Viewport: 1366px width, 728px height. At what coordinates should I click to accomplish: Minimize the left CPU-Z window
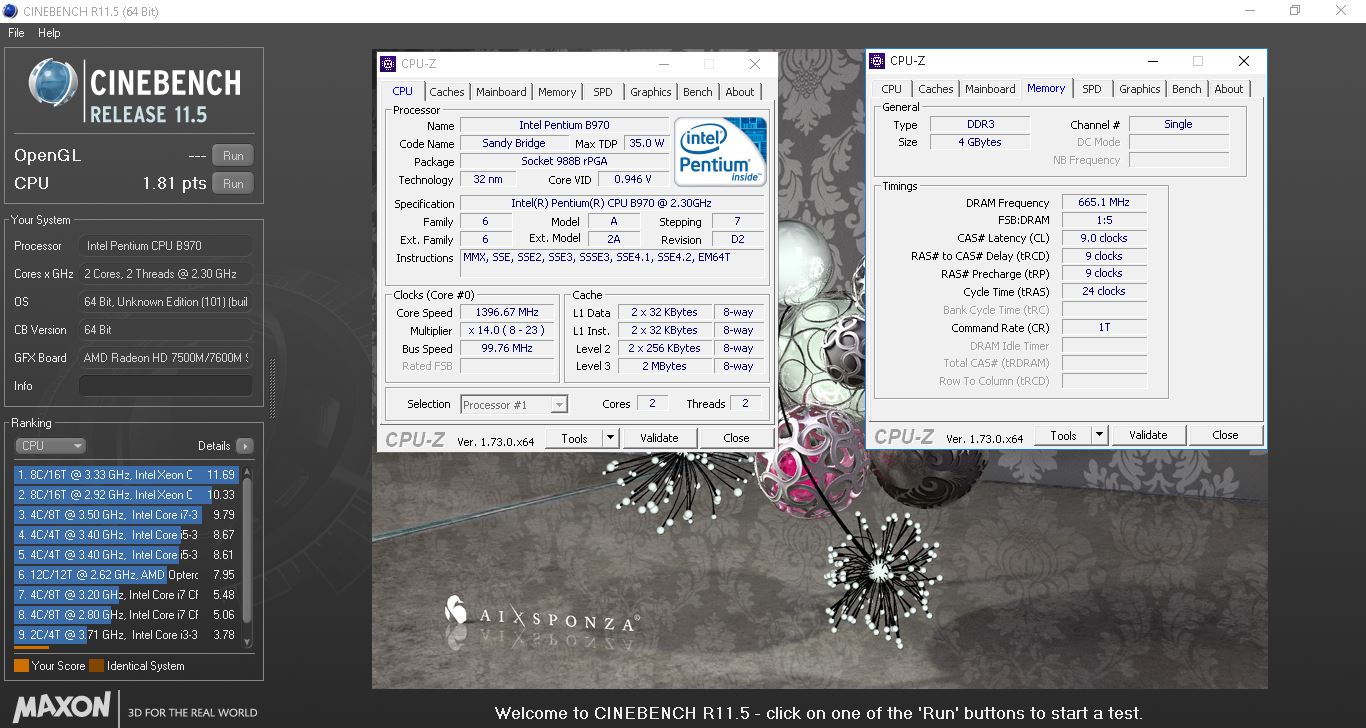point(666,64)
